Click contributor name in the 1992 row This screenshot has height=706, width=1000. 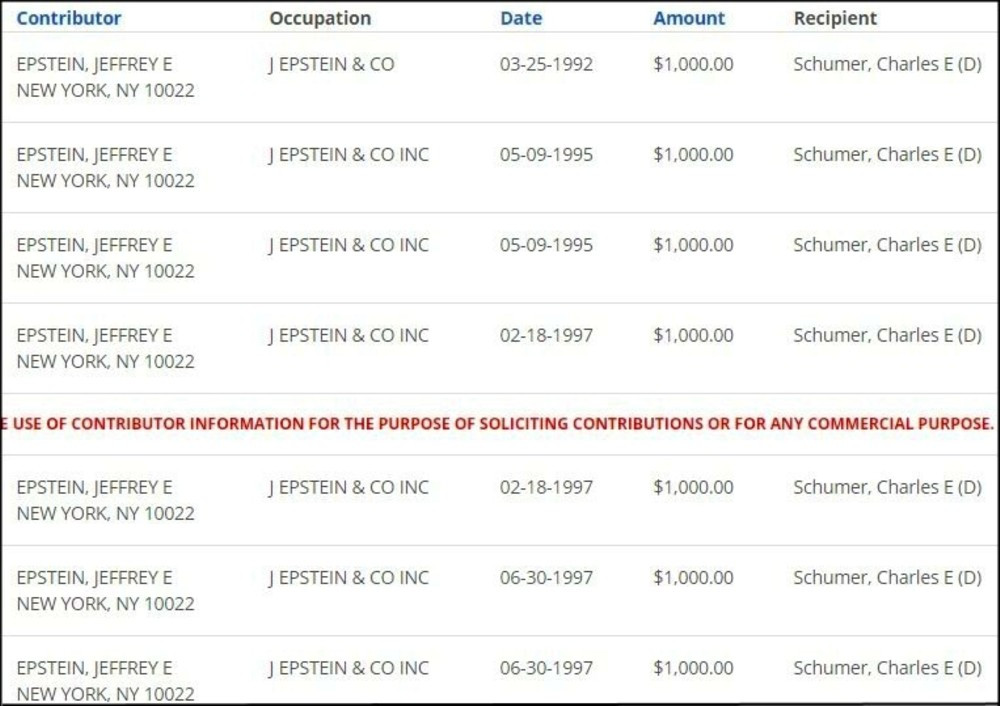click(94, 64)
